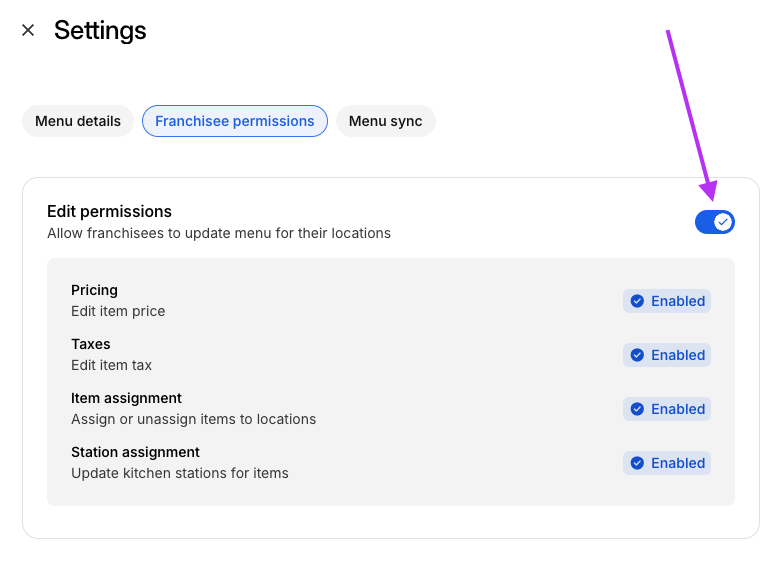Close the Settings panel with the X
This screenshot has height=562, width=777.
[28, 30]
